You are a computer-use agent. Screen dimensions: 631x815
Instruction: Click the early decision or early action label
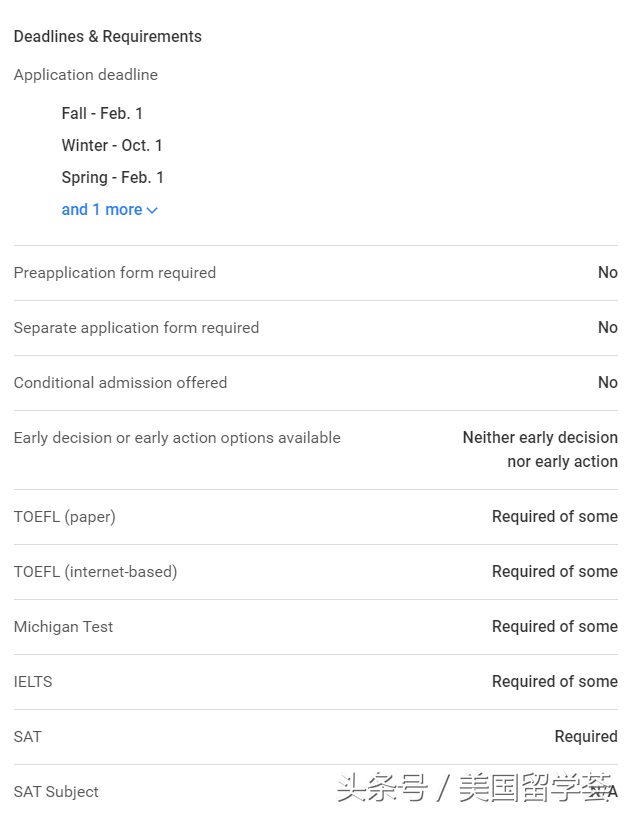[x=177, y=438]
